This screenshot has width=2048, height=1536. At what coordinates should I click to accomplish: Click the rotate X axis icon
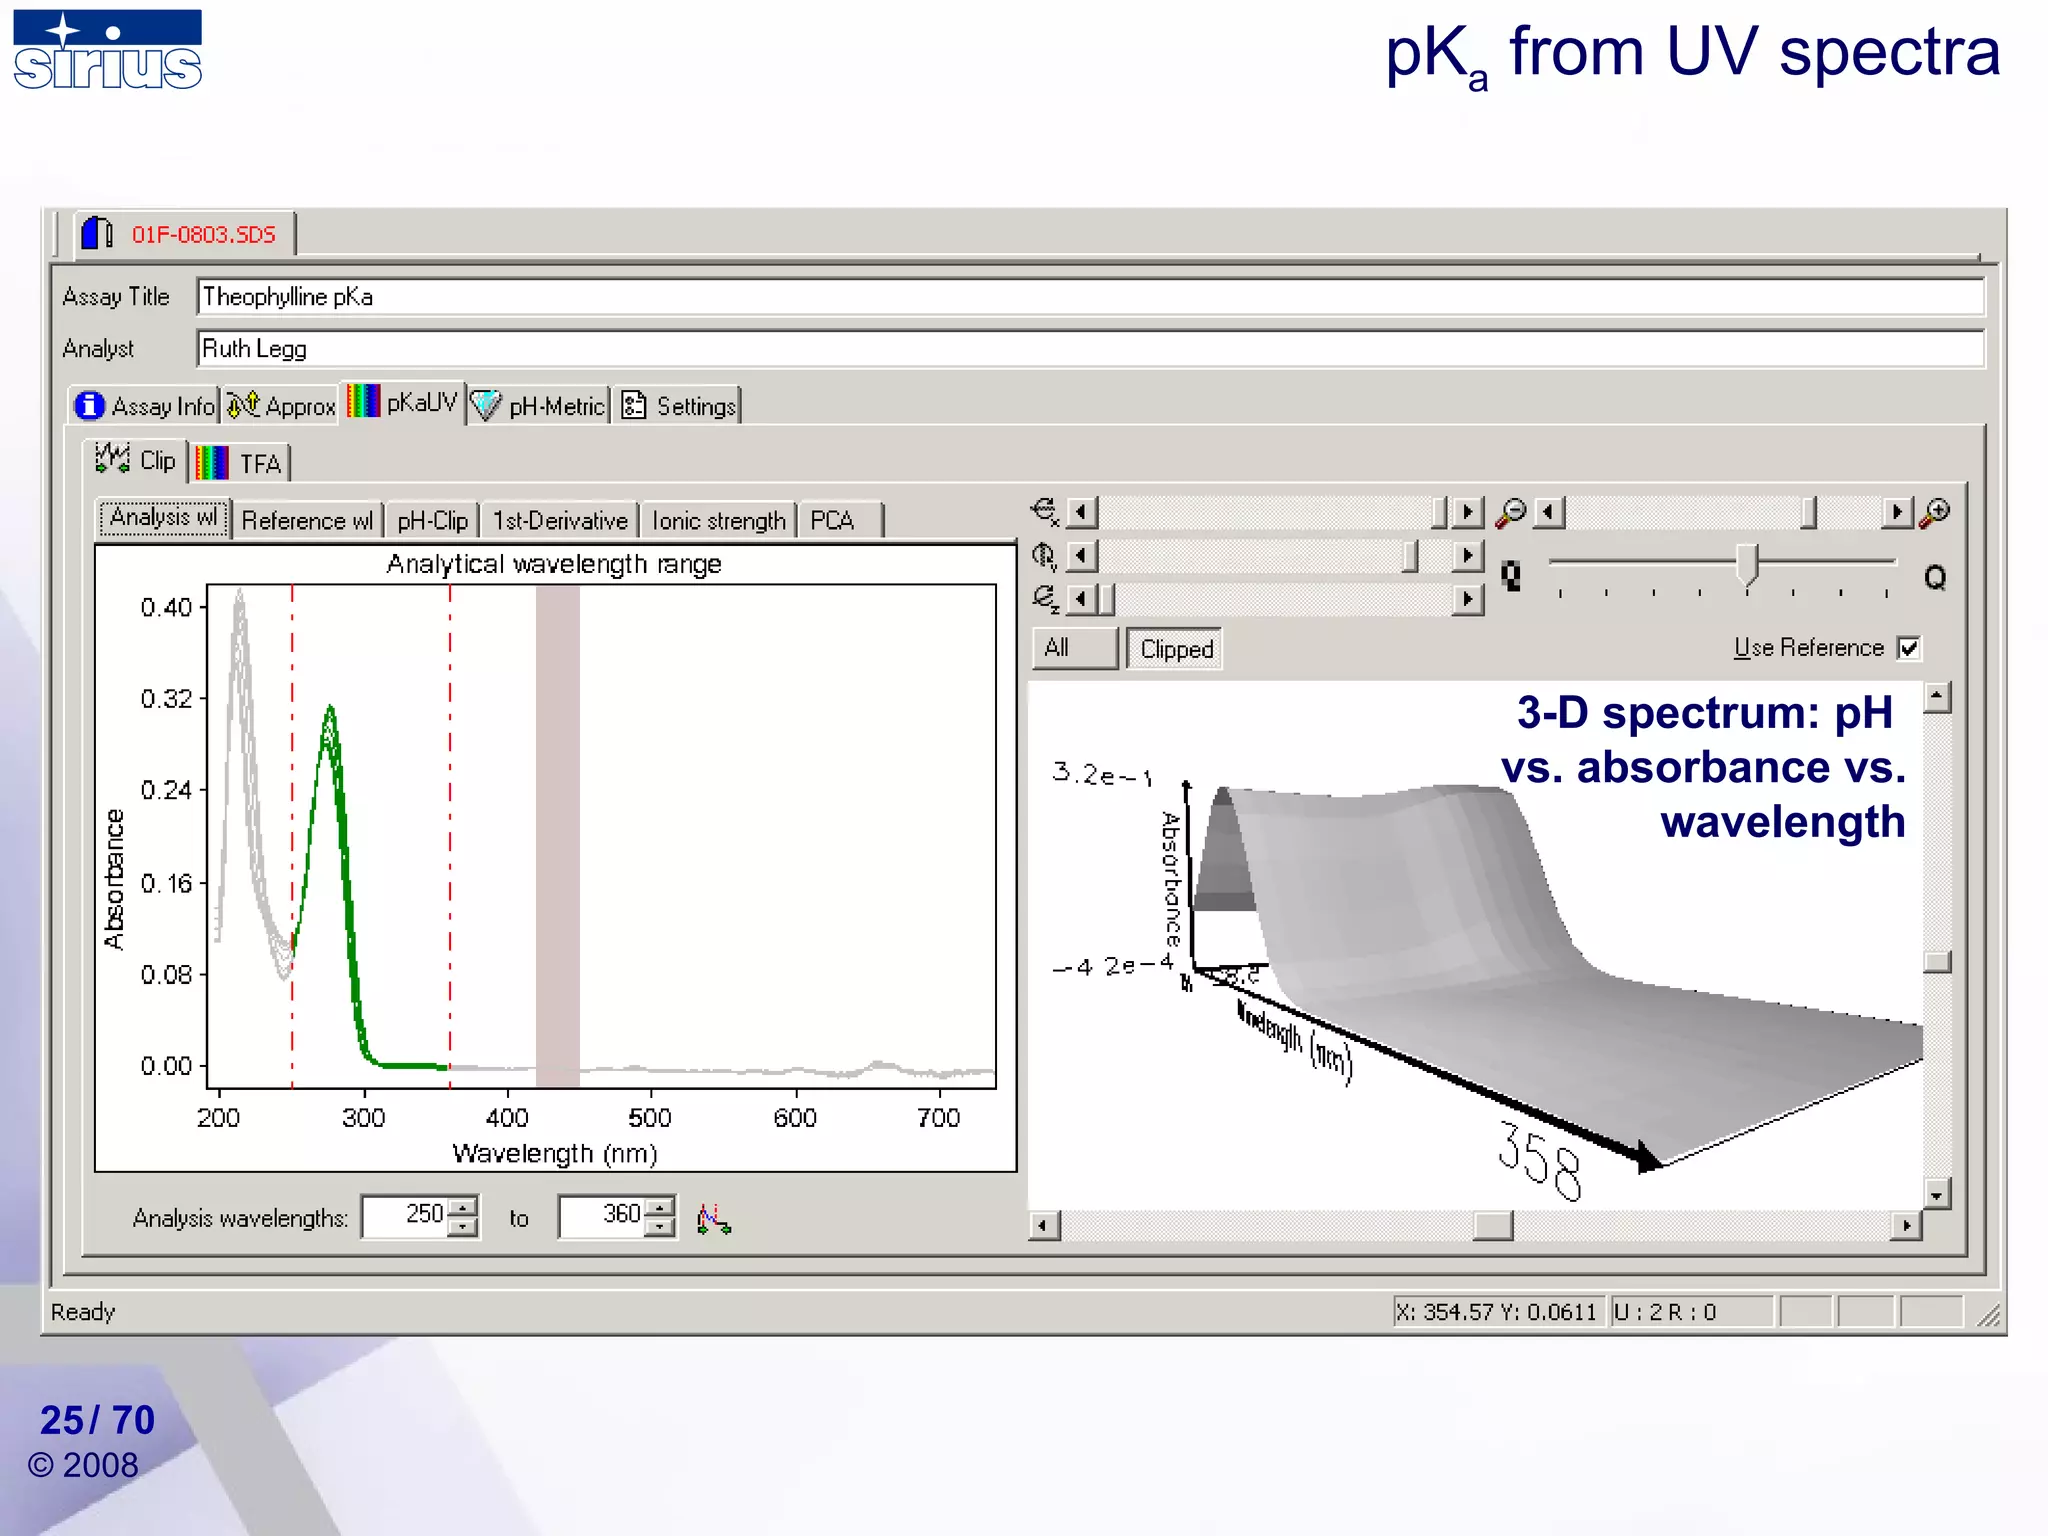coord(1045,512)
